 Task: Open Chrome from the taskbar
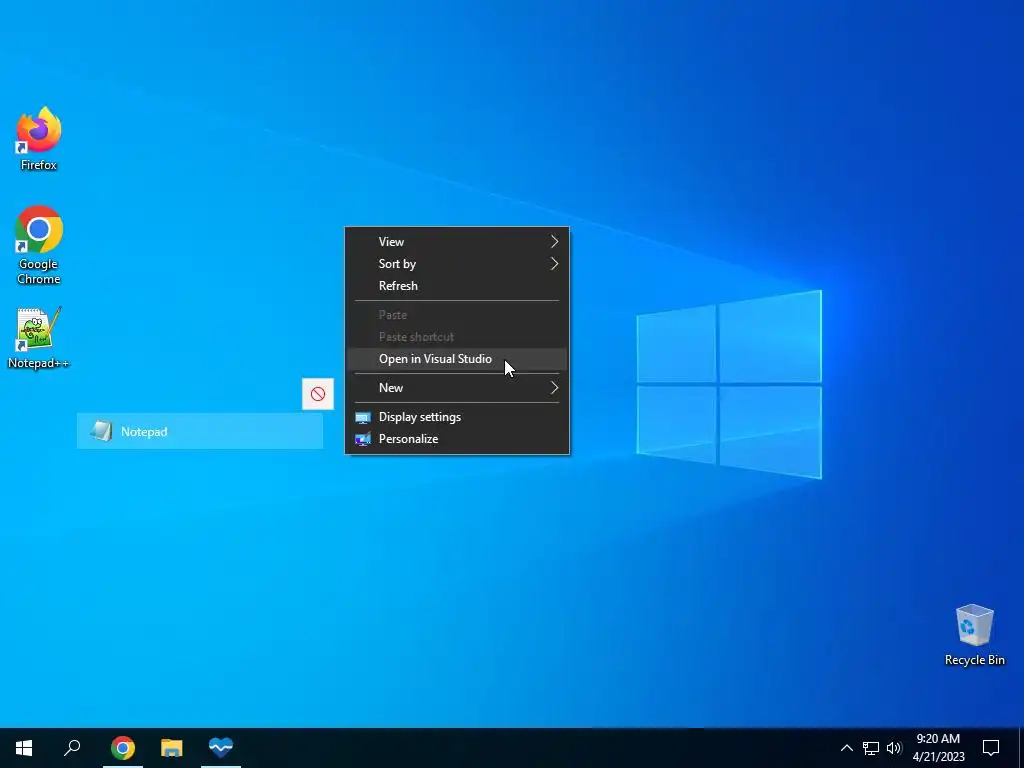pos(123,748)
